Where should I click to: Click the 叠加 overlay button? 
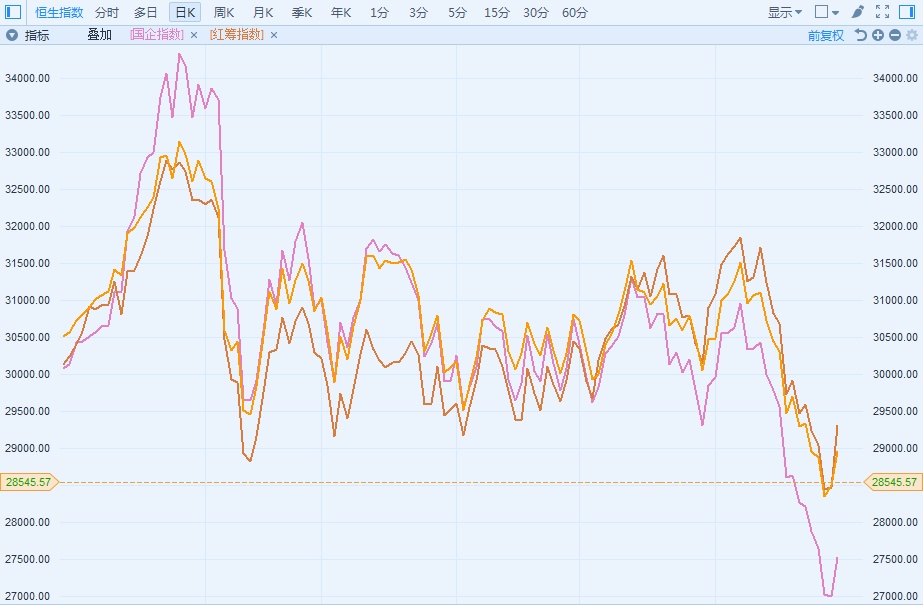click(99, 35)
